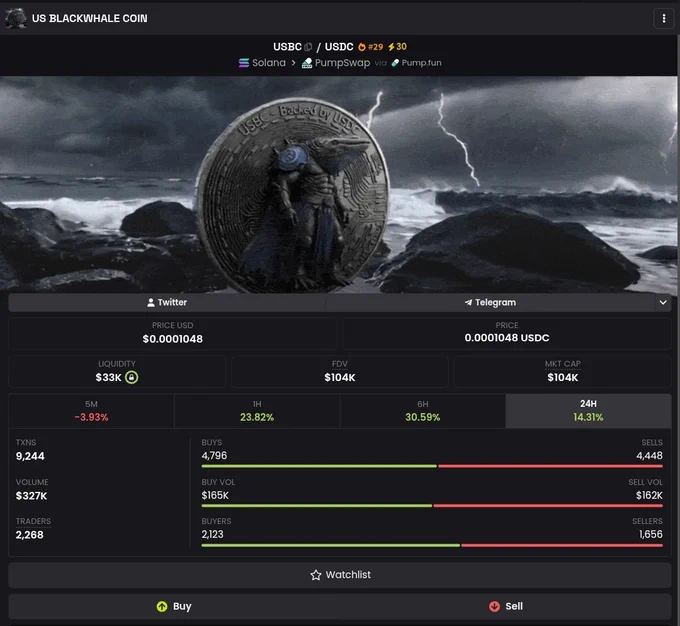Click the Solana chain logo

coord(244,63)
